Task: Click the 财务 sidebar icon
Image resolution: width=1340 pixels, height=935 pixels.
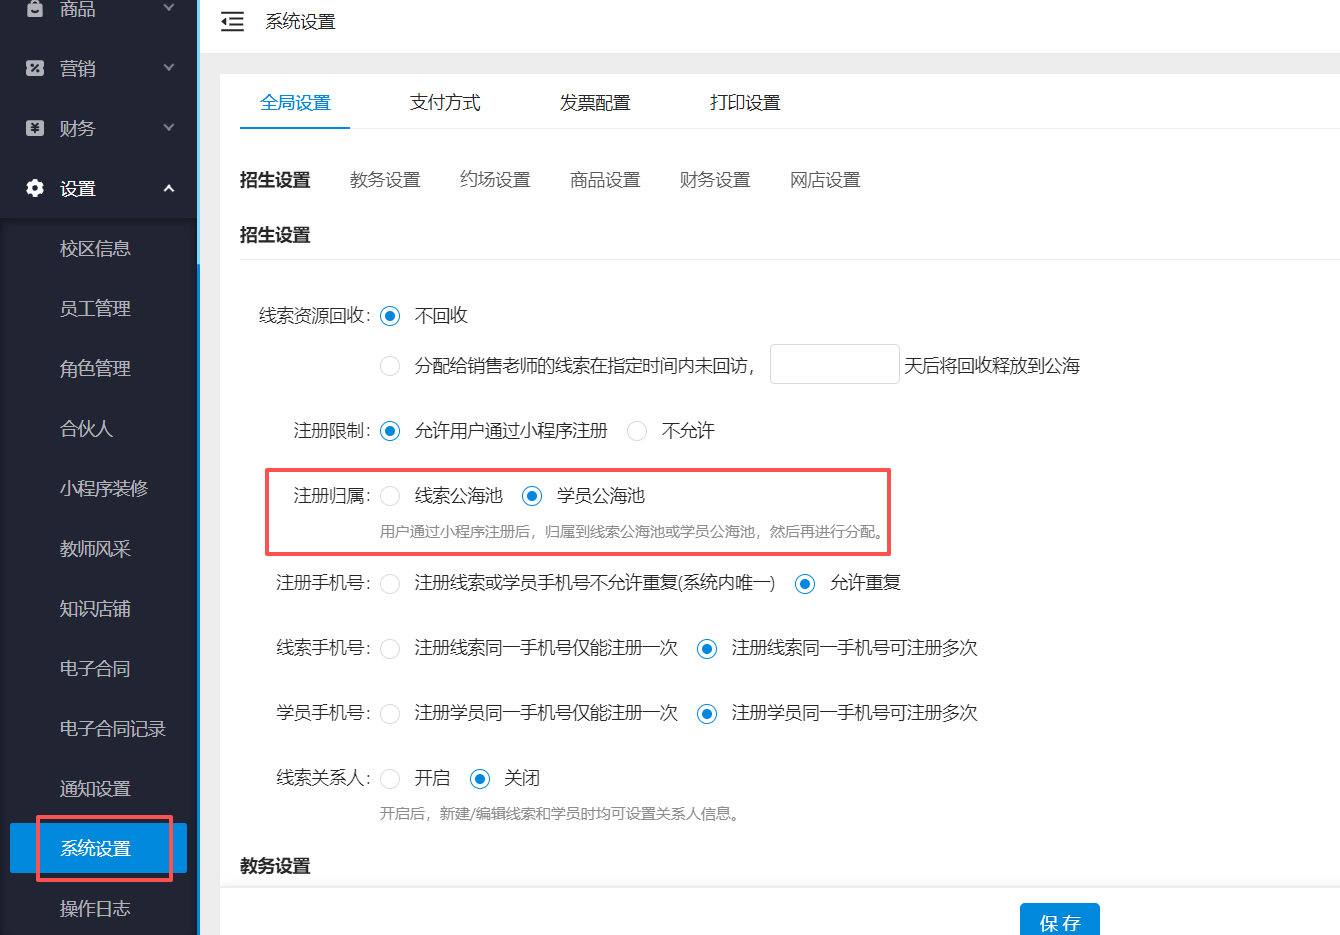Action: point(33,128)
